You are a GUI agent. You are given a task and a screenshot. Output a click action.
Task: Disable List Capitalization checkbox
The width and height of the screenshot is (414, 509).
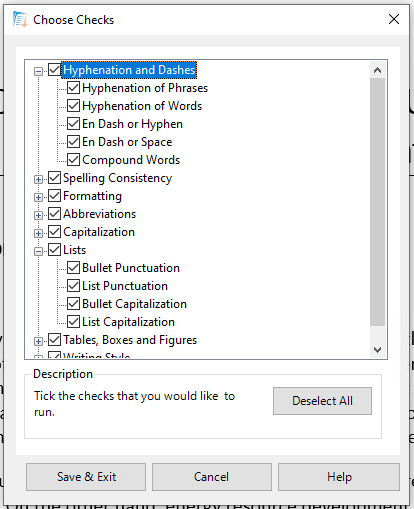click(73, 322)
